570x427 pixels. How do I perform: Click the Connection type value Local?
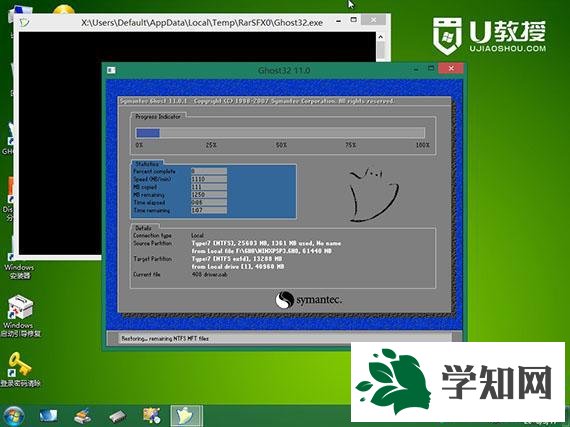click(x=197, y=235)
